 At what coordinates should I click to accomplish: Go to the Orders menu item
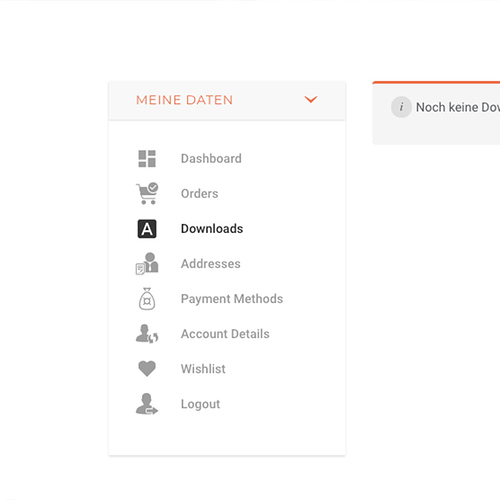[x=199, y=194]
